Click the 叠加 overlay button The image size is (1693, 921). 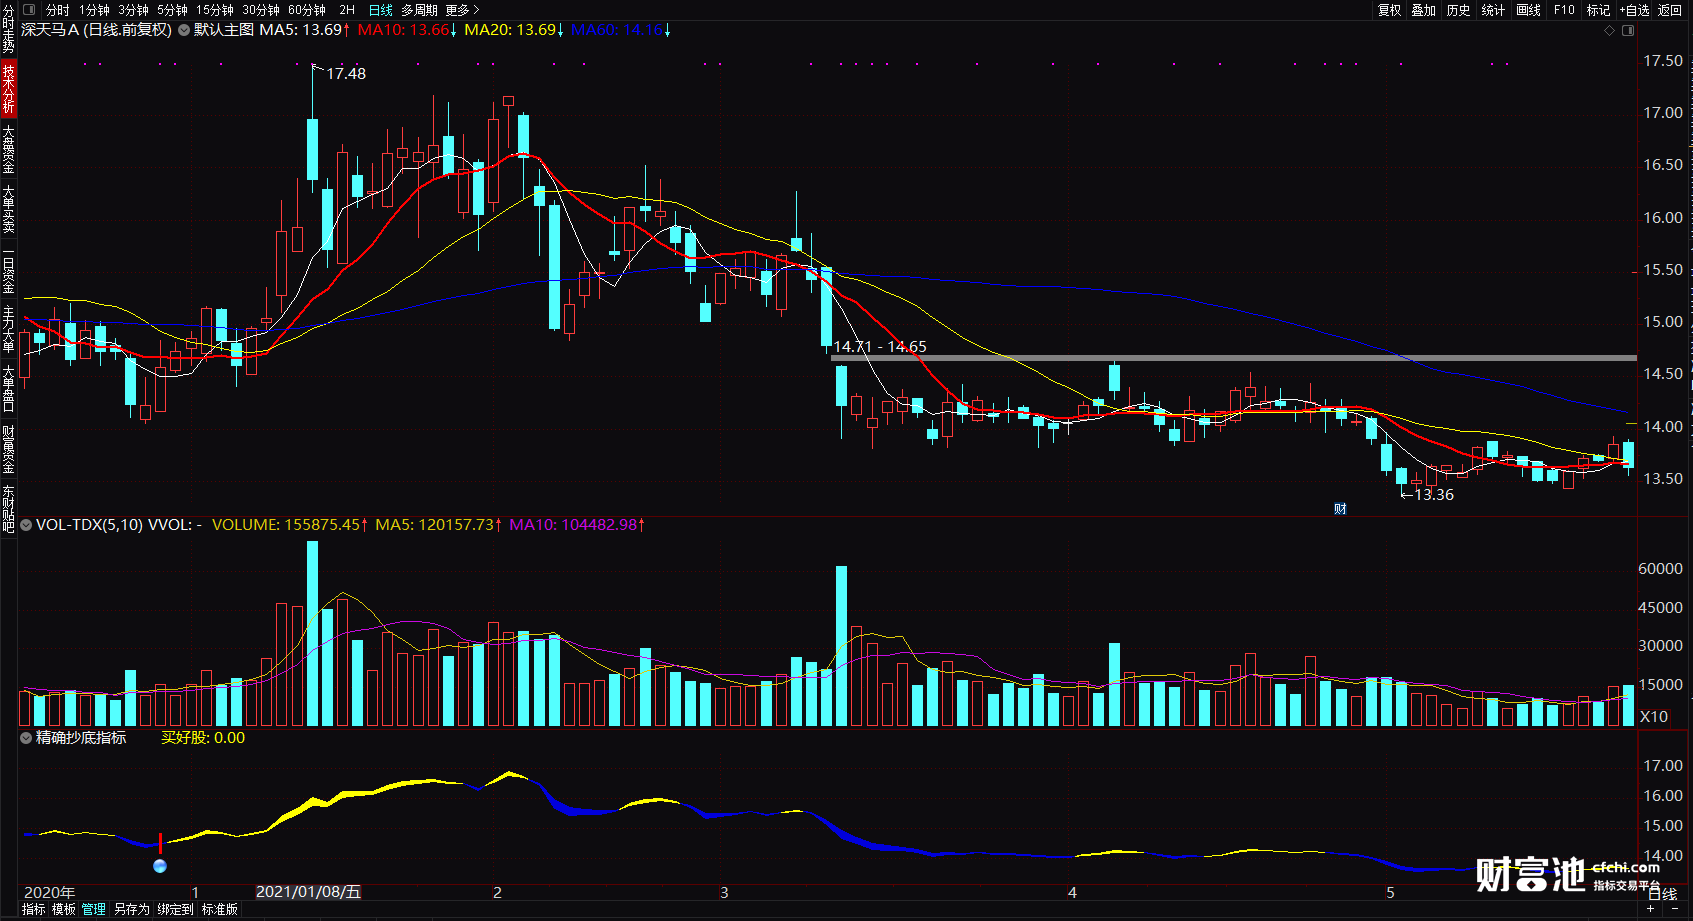(x=1424, y=10)
